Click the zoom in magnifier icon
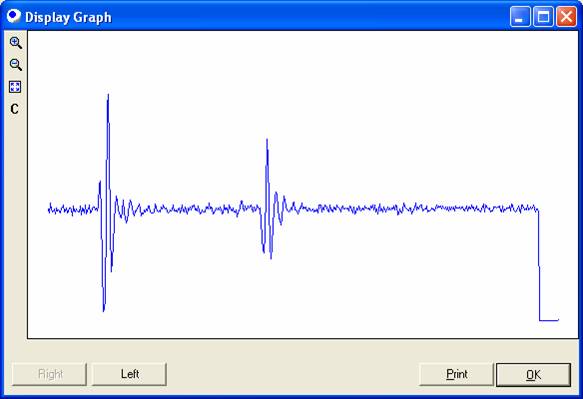 [x=15, y=43]
